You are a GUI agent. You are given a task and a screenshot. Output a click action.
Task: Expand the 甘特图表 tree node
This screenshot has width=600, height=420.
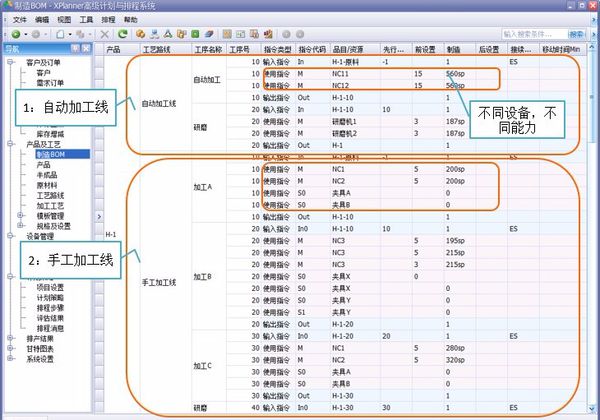click(x=11, y=348)
